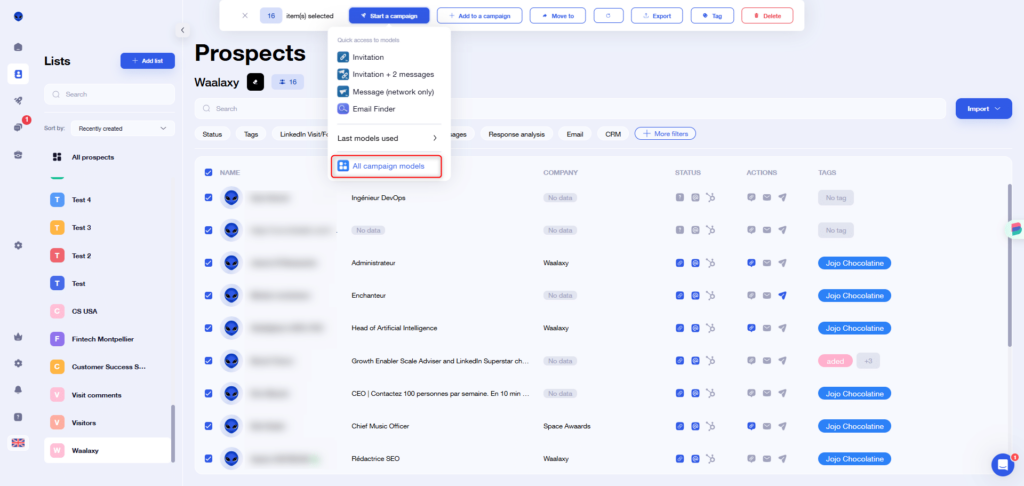The height and width of the screenshot is (486, 1024).
Task: Click the red Delete button
Action: (x=767, y=16)
